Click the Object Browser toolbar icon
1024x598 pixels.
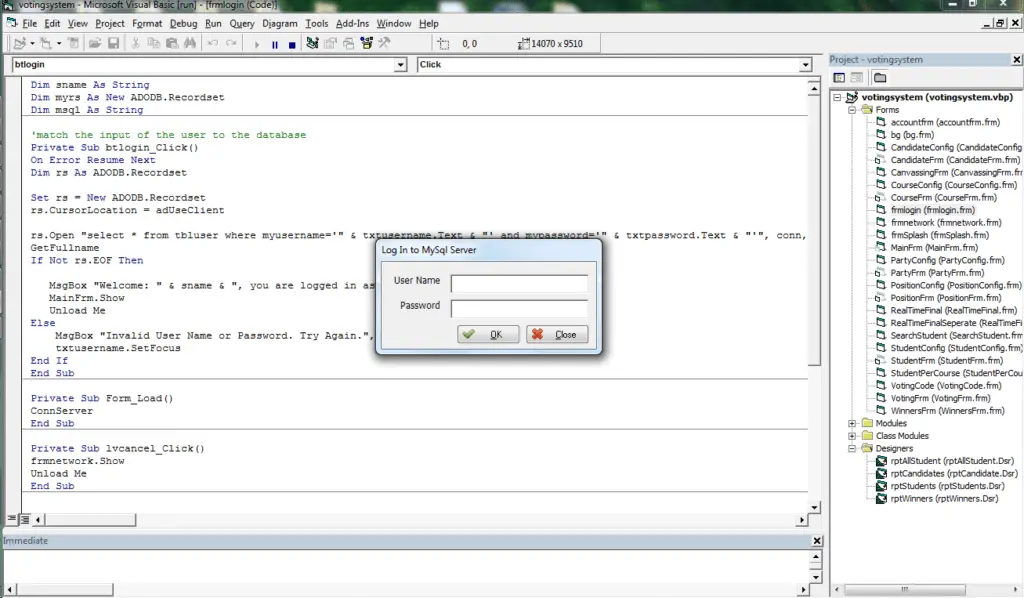[367, 44]
